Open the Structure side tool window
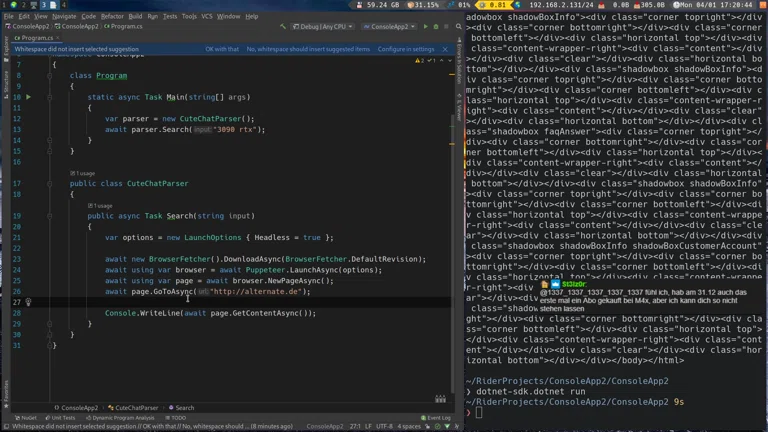The height and width of the screenshot is (432, 768). (x=5, y=84)
